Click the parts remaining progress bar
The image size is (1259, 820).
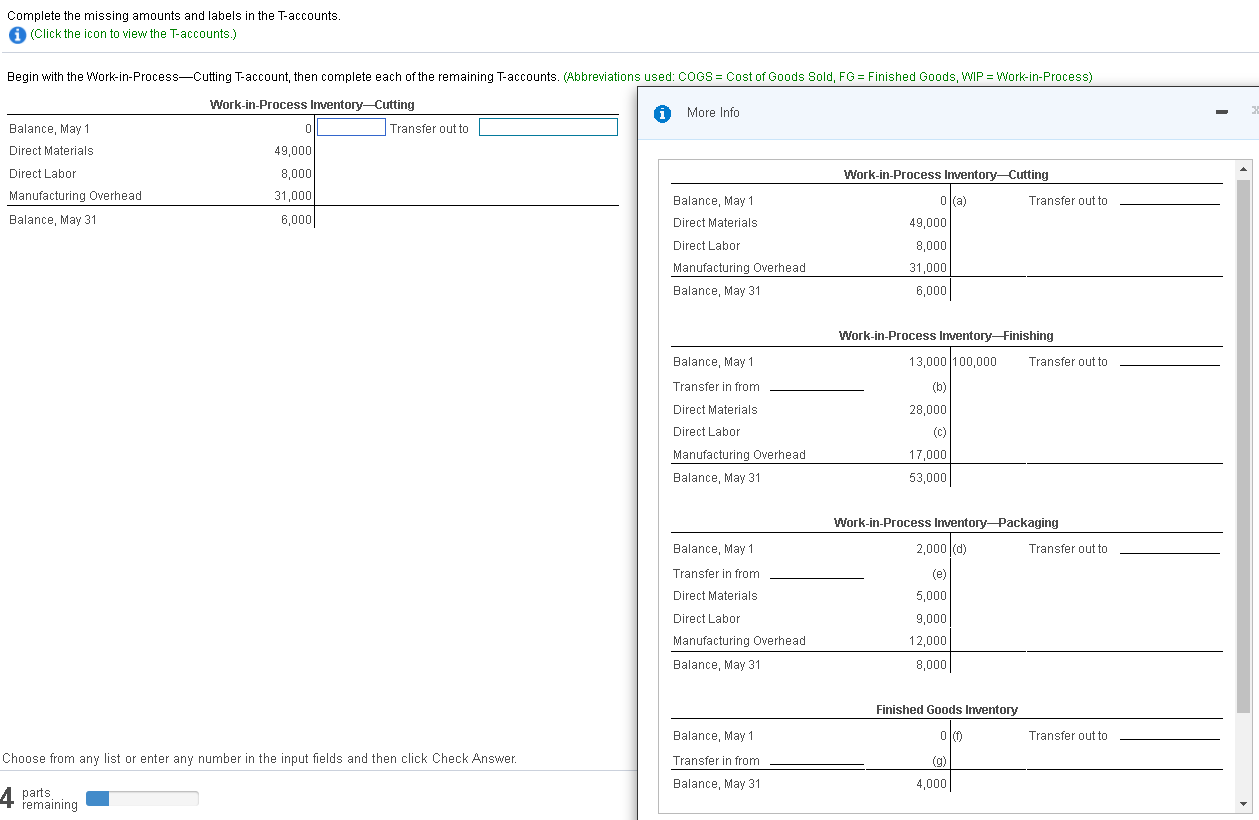click(x=142, y=798)
